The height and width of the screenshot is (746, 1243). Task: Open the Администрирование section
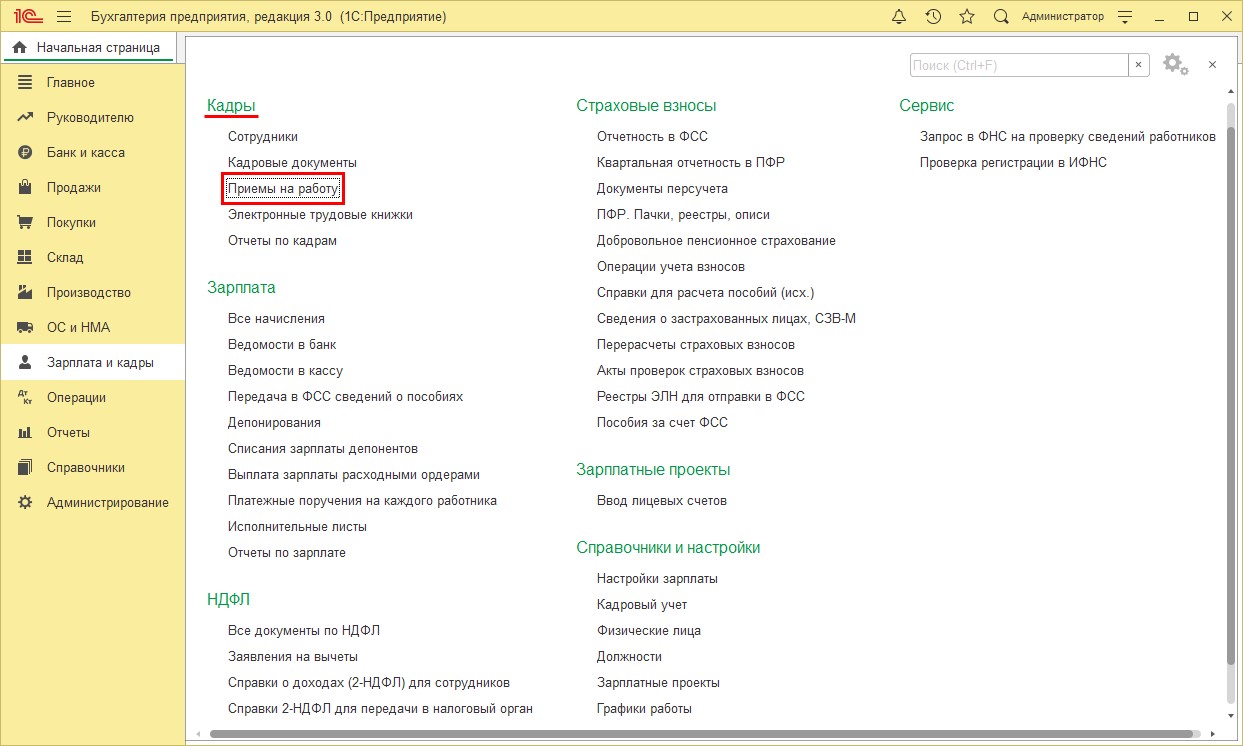pos(107,503)
